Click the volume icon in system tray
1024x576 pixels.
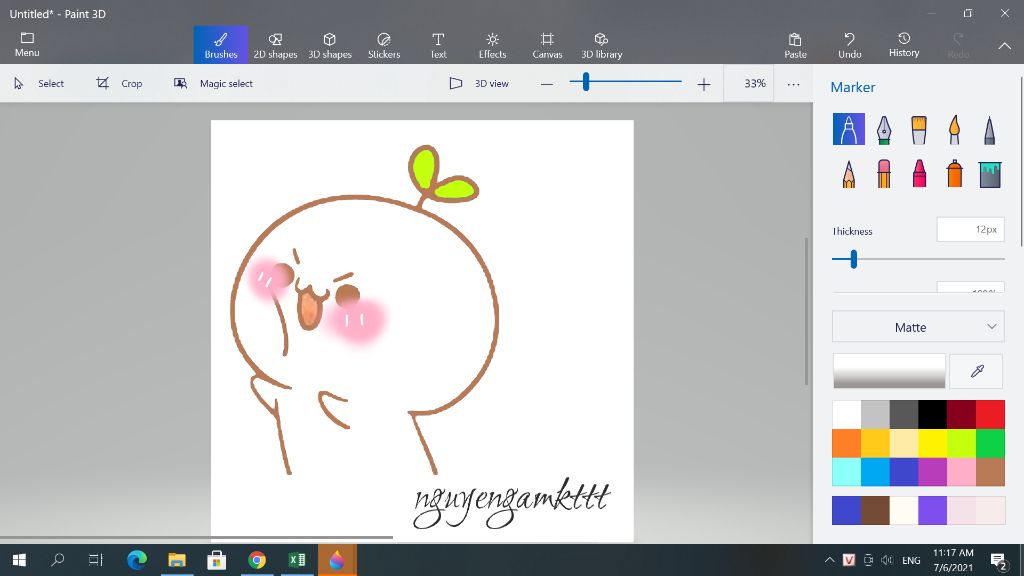click(886, 560)
